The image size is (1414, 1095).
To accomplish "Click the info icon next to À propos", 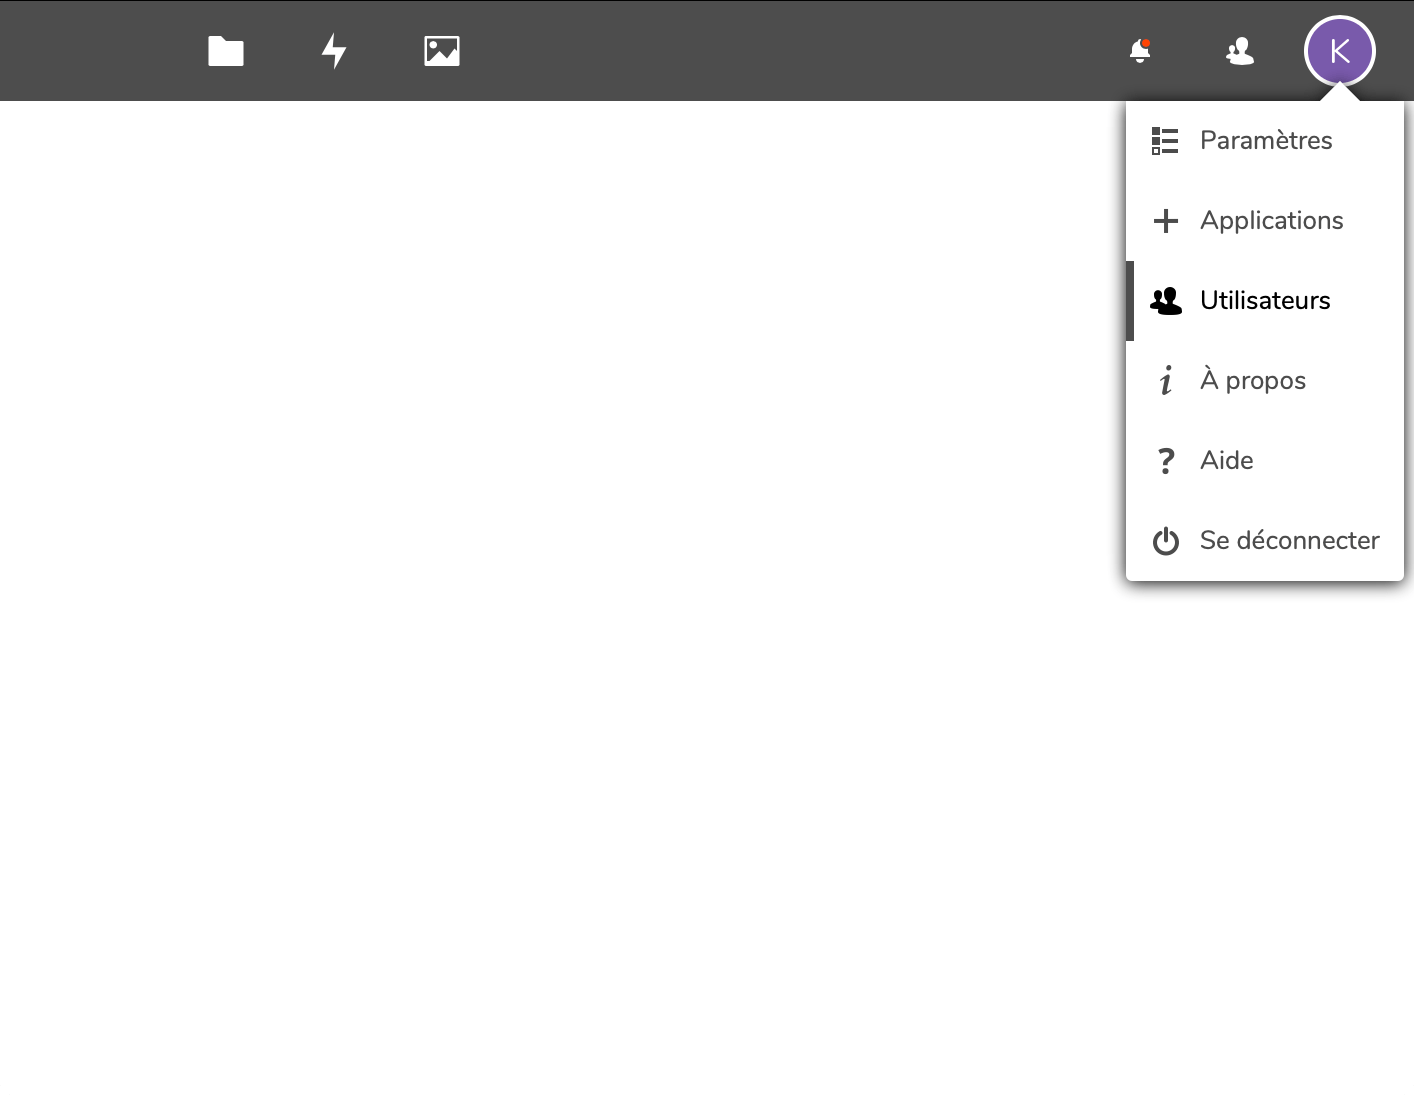I will click(1166, 380).
